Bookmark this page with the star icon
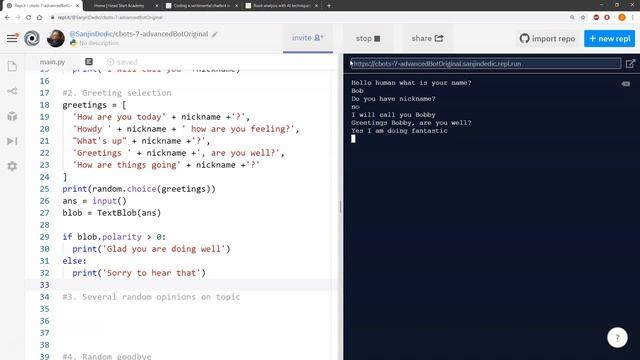640x360 pixels. [583, 18]
